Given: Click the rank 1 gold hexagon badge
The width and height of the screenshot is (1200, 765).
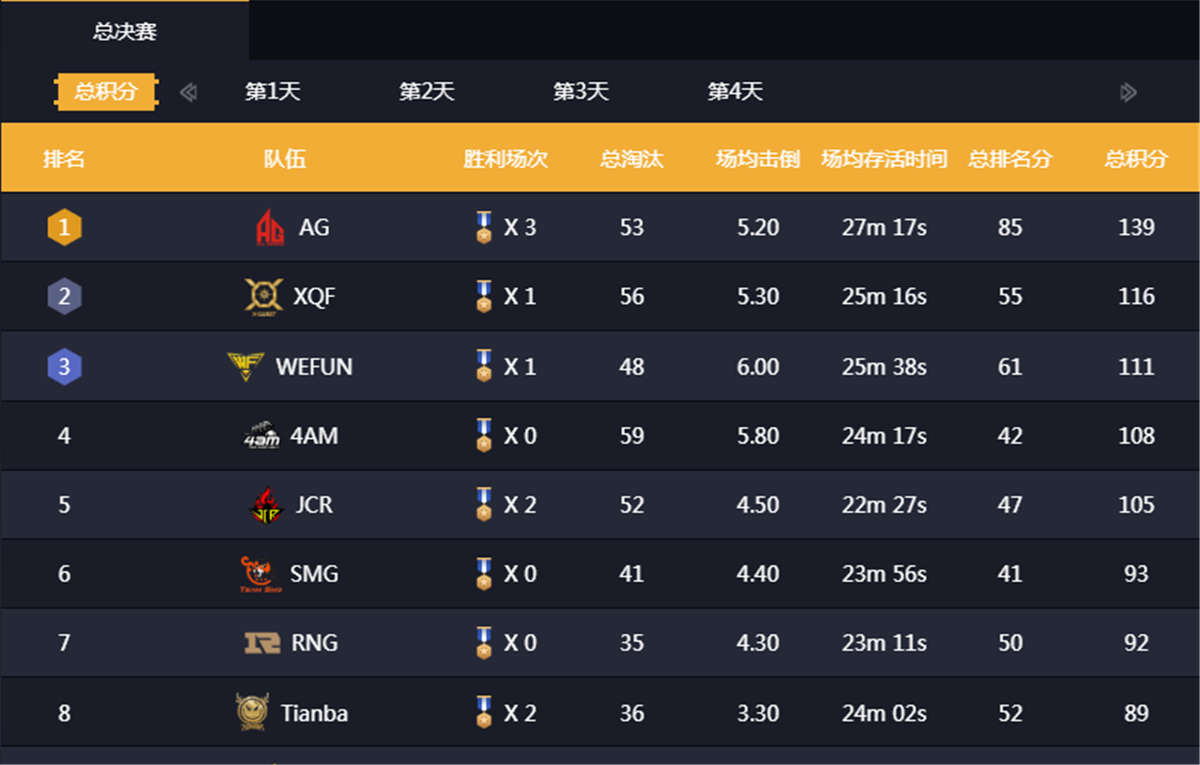Looking at the screenshot, I should coord(64,227).
